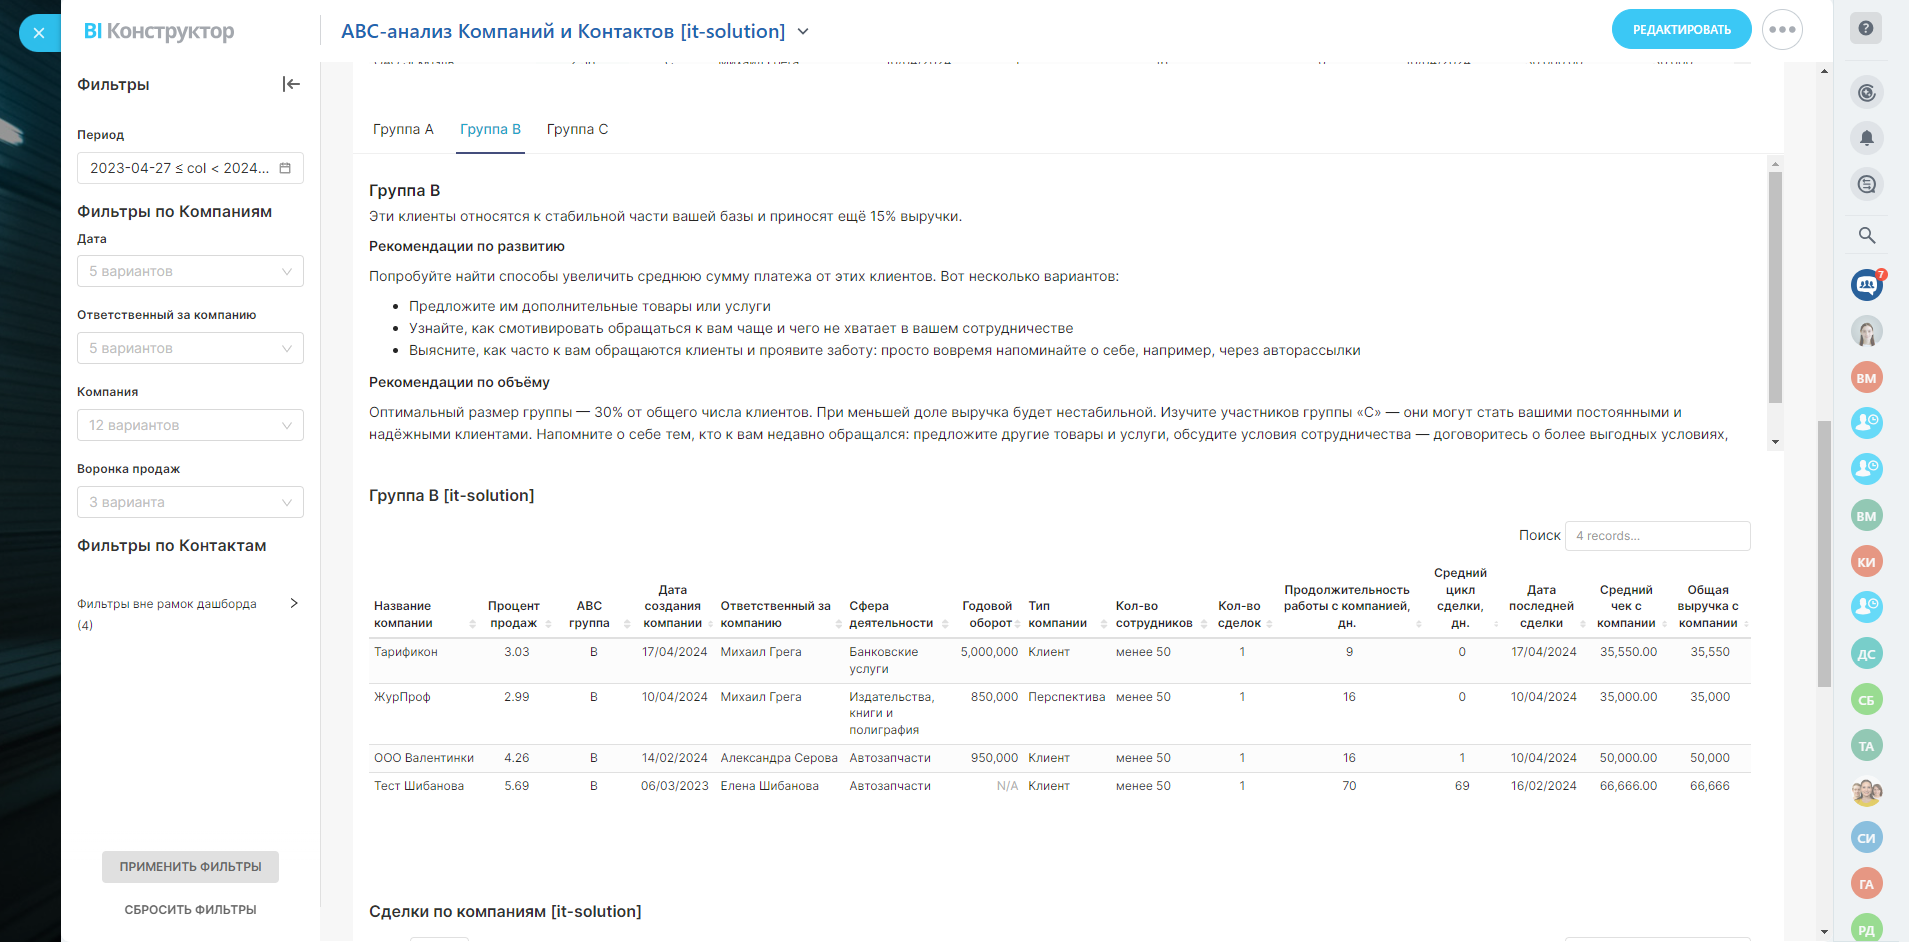The image size is (1909, 942).
Task: Switch to the Группа C tab
Action: pos(577,129)
